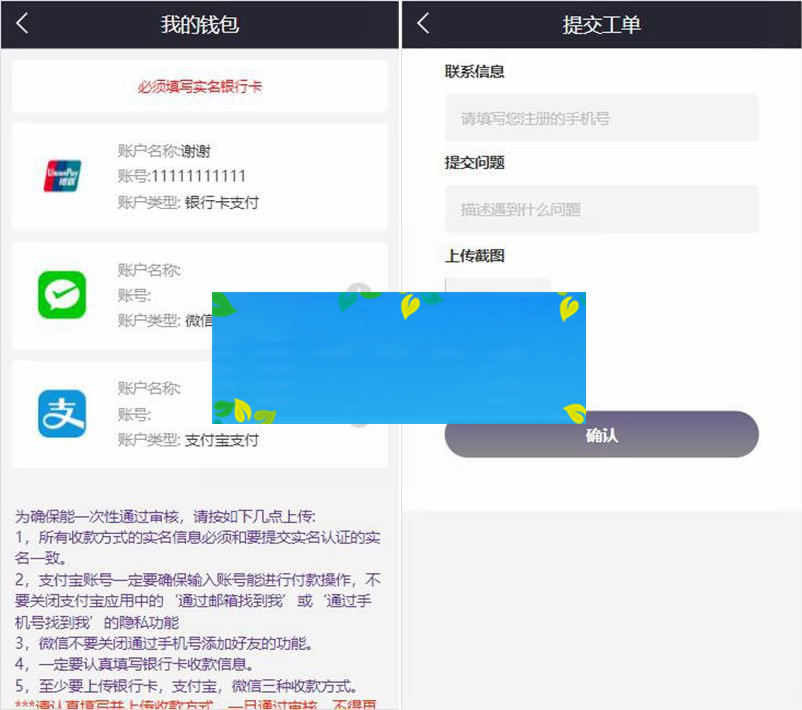The image size is (802, 710).
Task: Tap the back arrow on My Wallet page
Action: click(20, 24)
